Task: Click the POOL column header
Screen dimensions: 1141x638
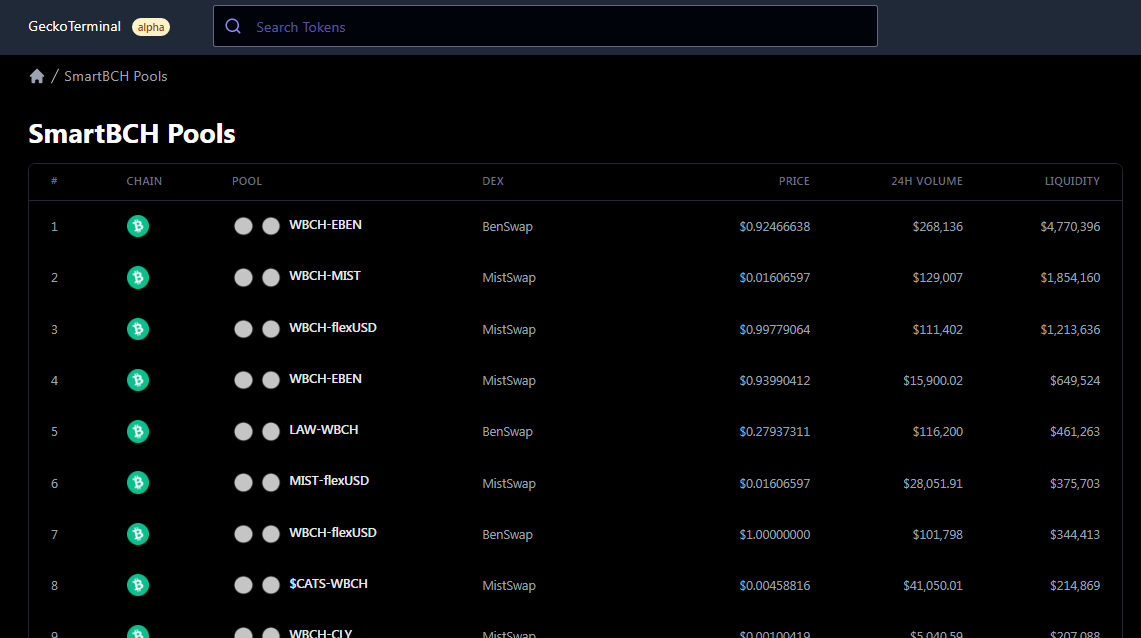Action: (x=247, y=181)
